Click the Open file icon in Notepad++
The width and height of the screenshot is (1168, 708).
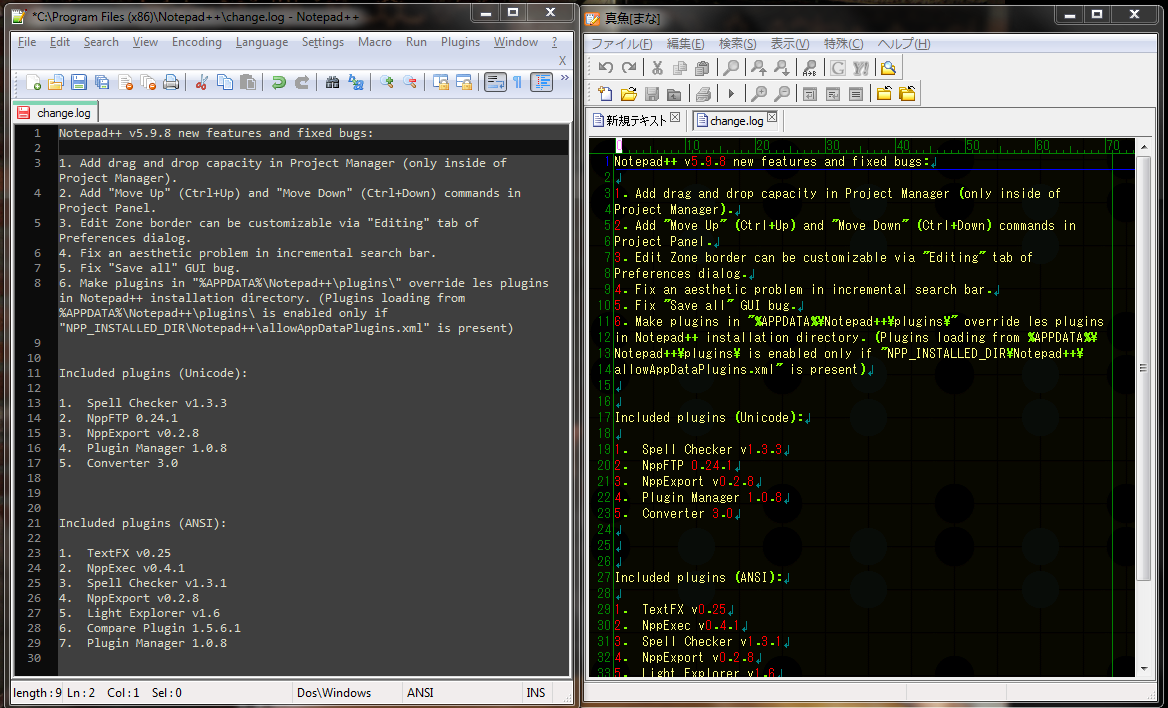(56, 82)
